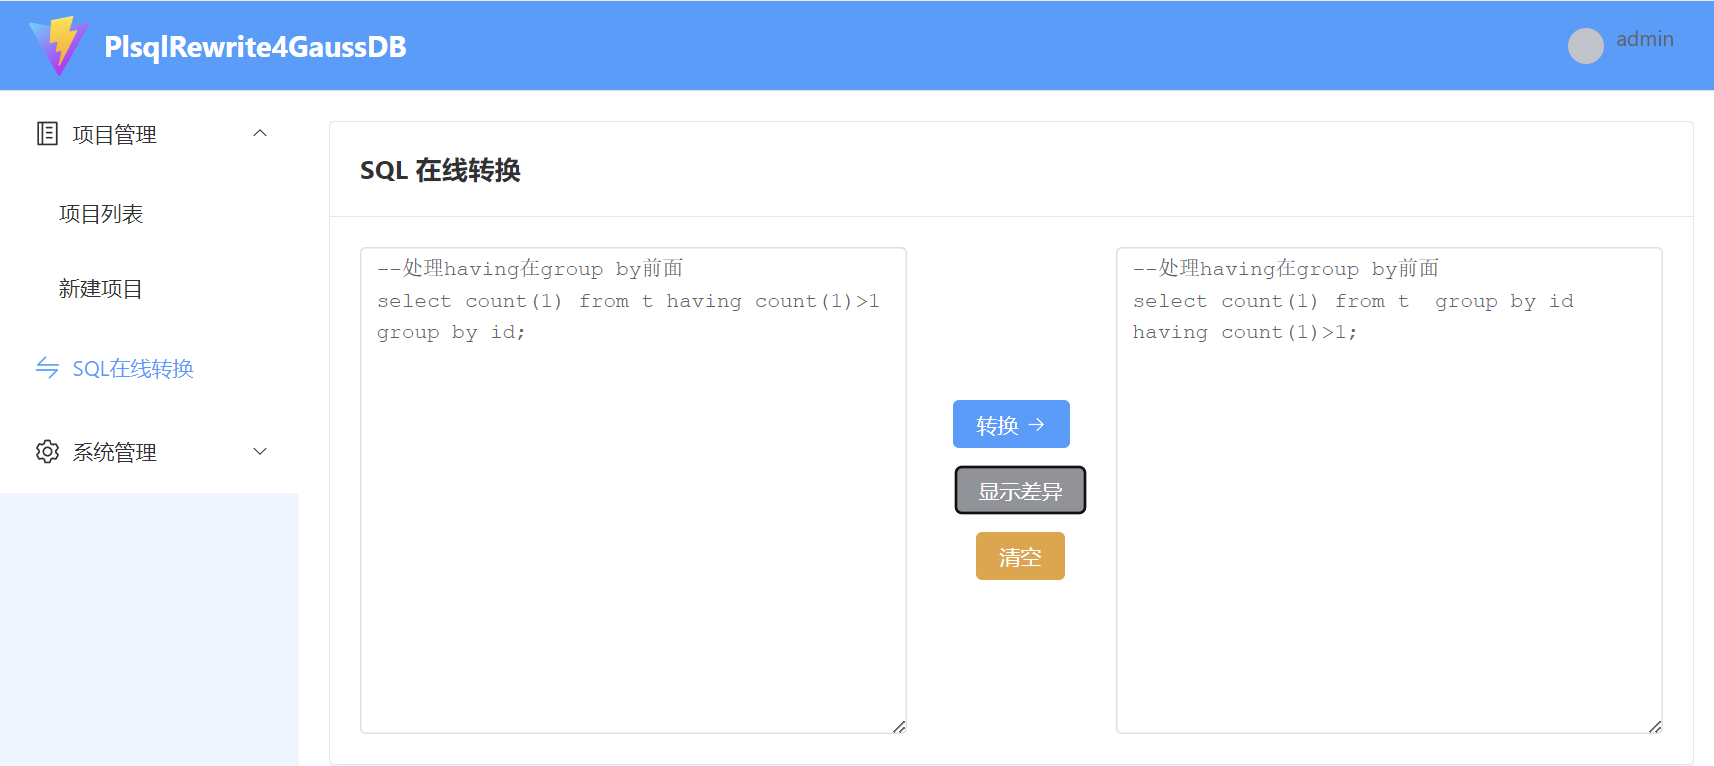
Task: Click the comment line in source textarea
Action: [530, 268]
